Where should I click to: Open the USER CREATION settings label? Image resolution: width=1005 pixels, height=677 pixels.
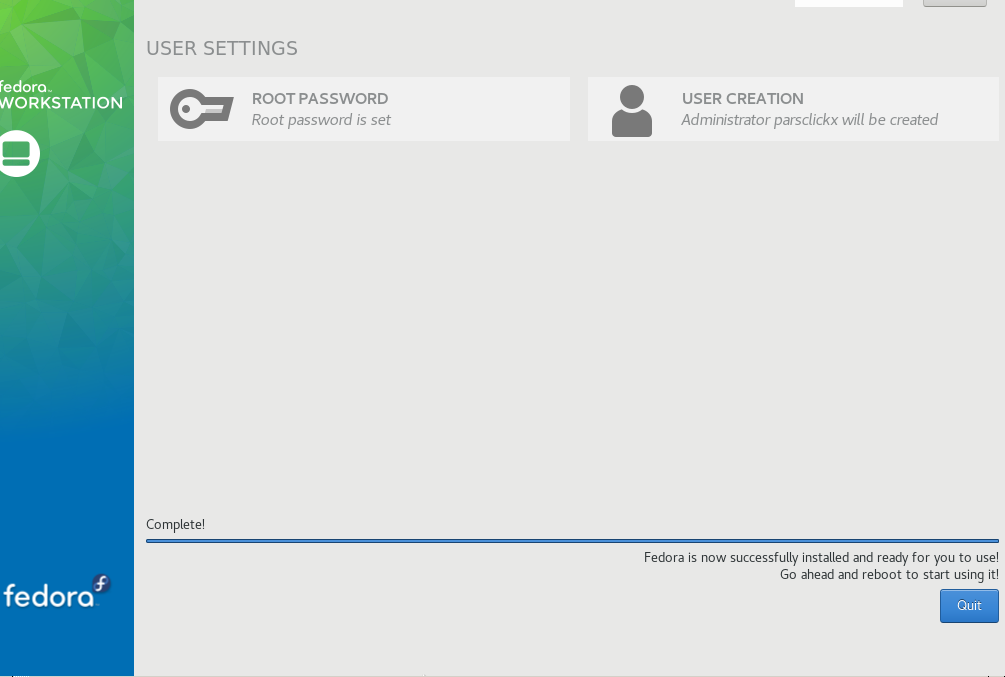pyautogui.click(x=742, y=98)
